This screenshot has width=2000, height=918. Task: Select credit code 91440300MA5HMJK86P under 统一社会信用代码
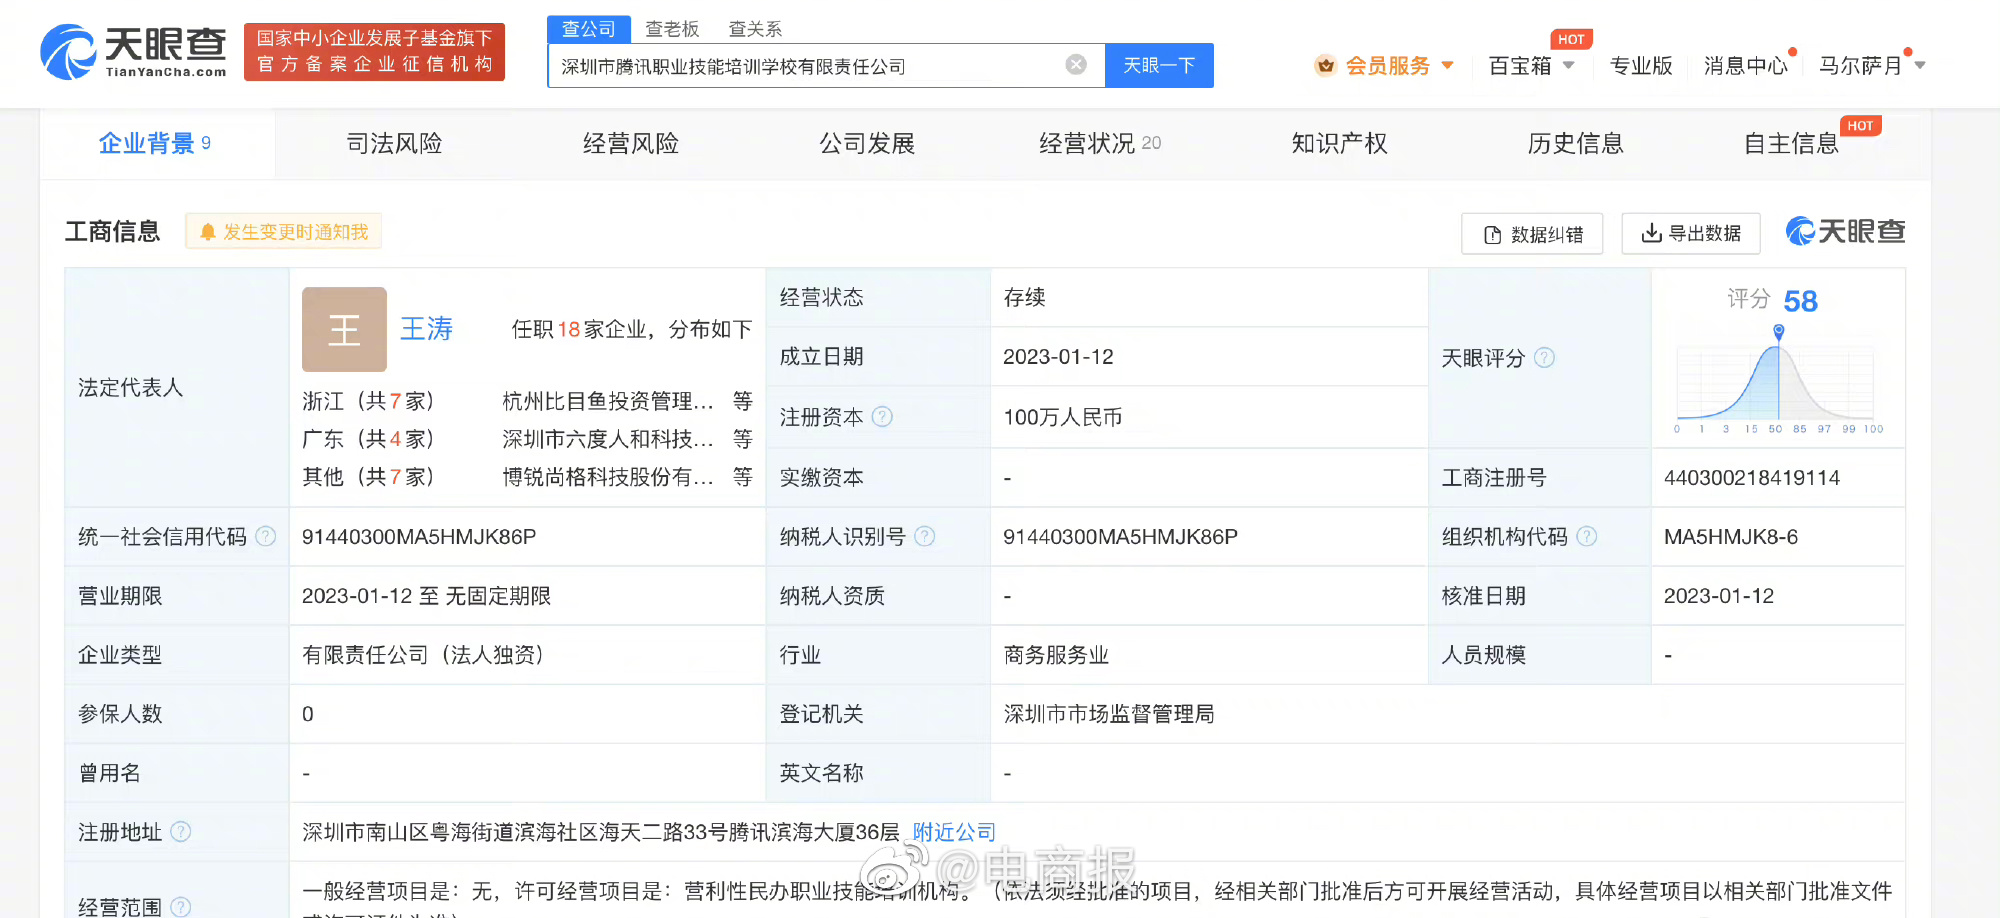[x=419, y=537]
